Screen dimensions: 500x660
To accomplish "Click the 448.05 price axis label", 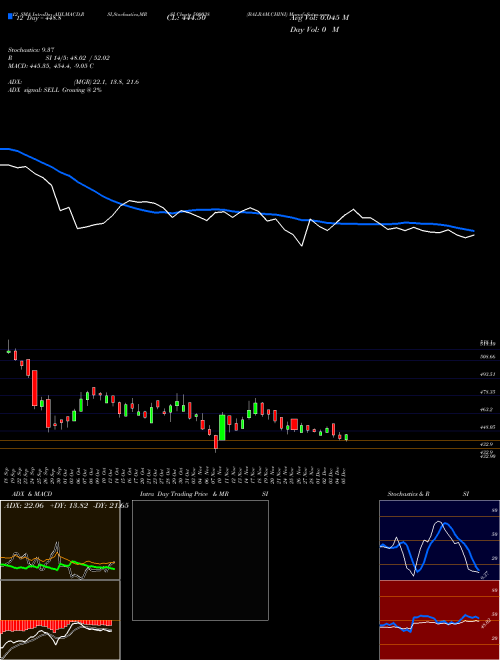I will 487,427.
